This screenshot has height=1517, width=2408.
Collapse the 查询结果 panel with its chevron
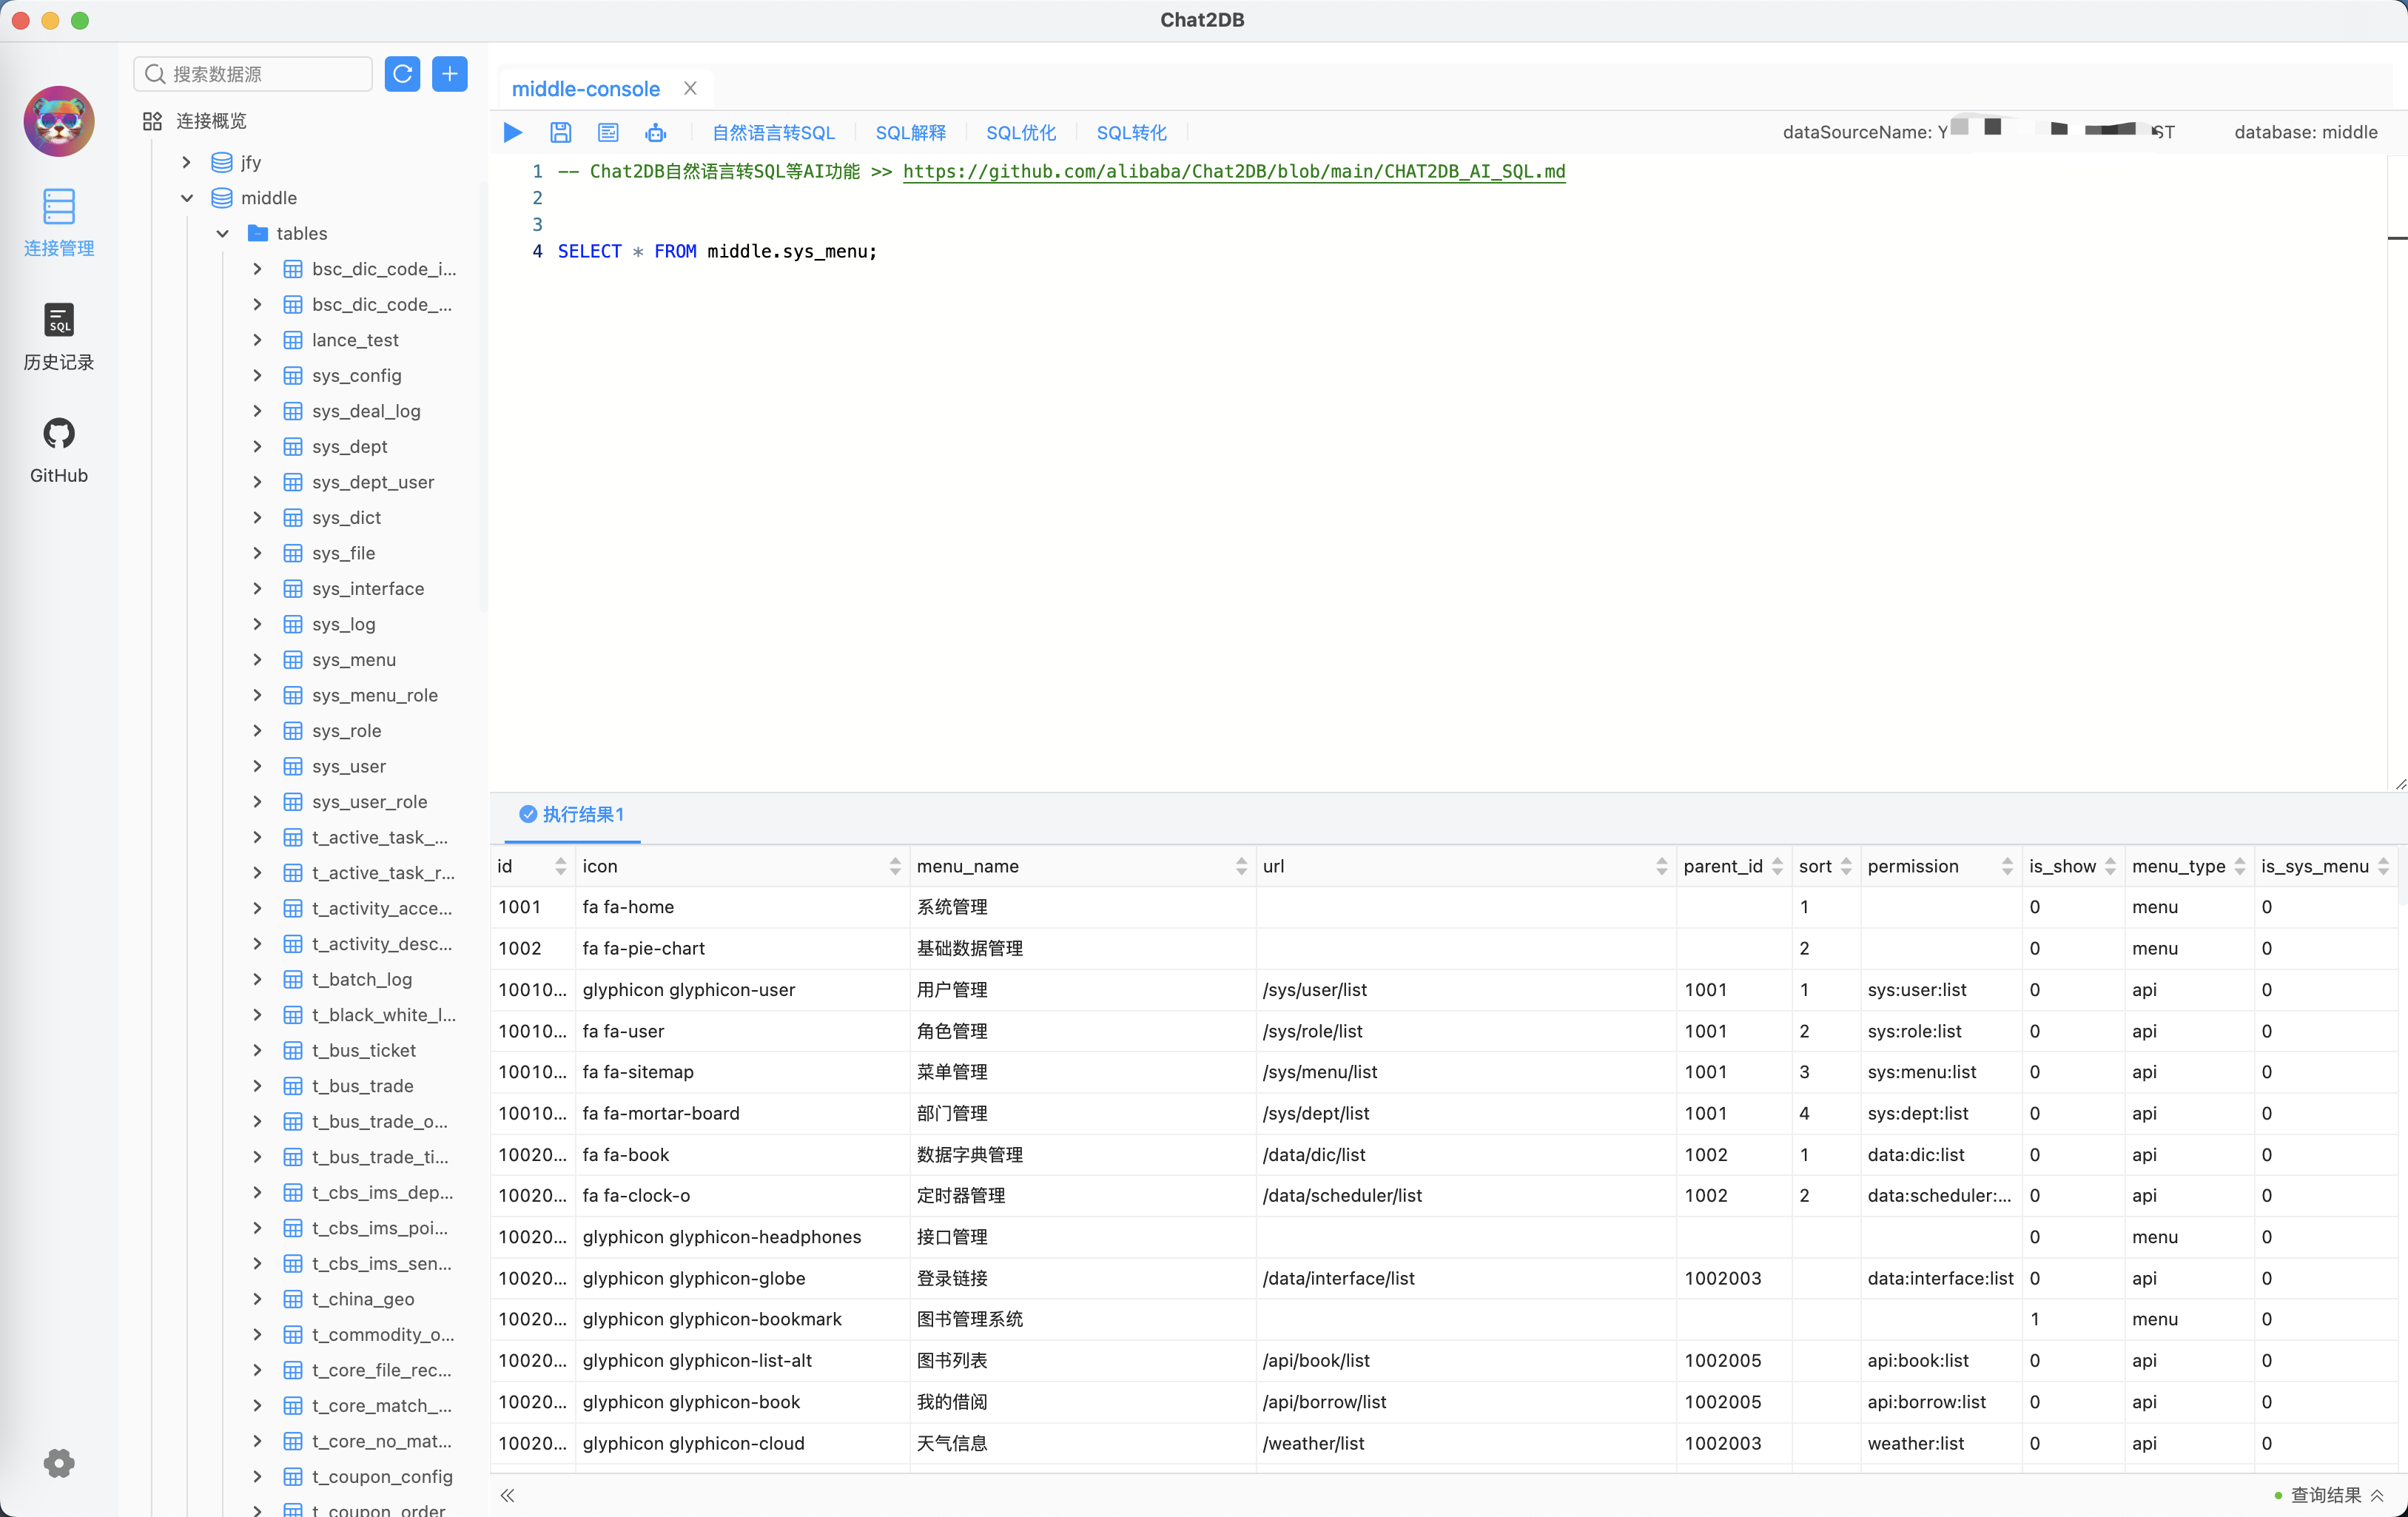[x=2378, y=1495]
